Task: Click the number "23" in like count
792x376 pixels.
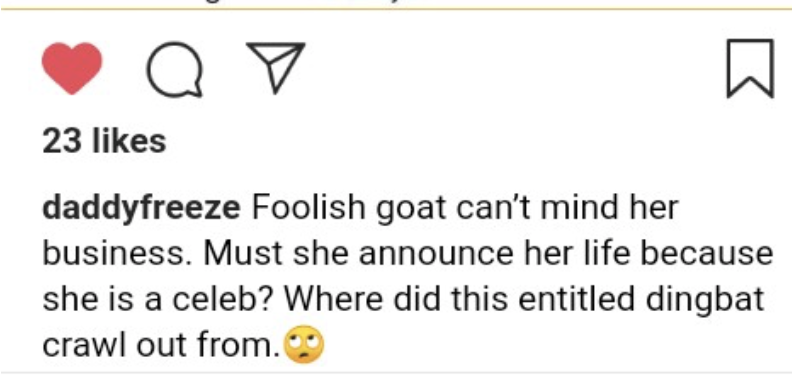Action: pyautogui.click(x=62, y=141)
